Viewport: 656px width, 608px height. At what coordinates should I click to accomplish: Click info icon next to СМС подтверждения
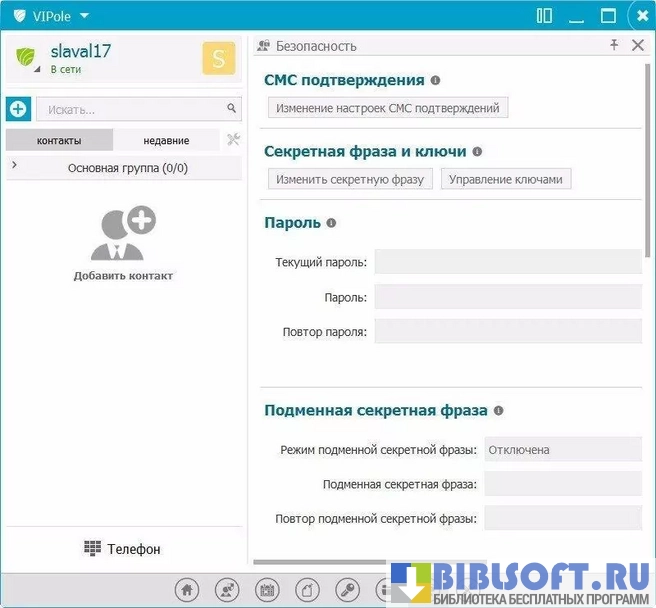pos(435,81)
